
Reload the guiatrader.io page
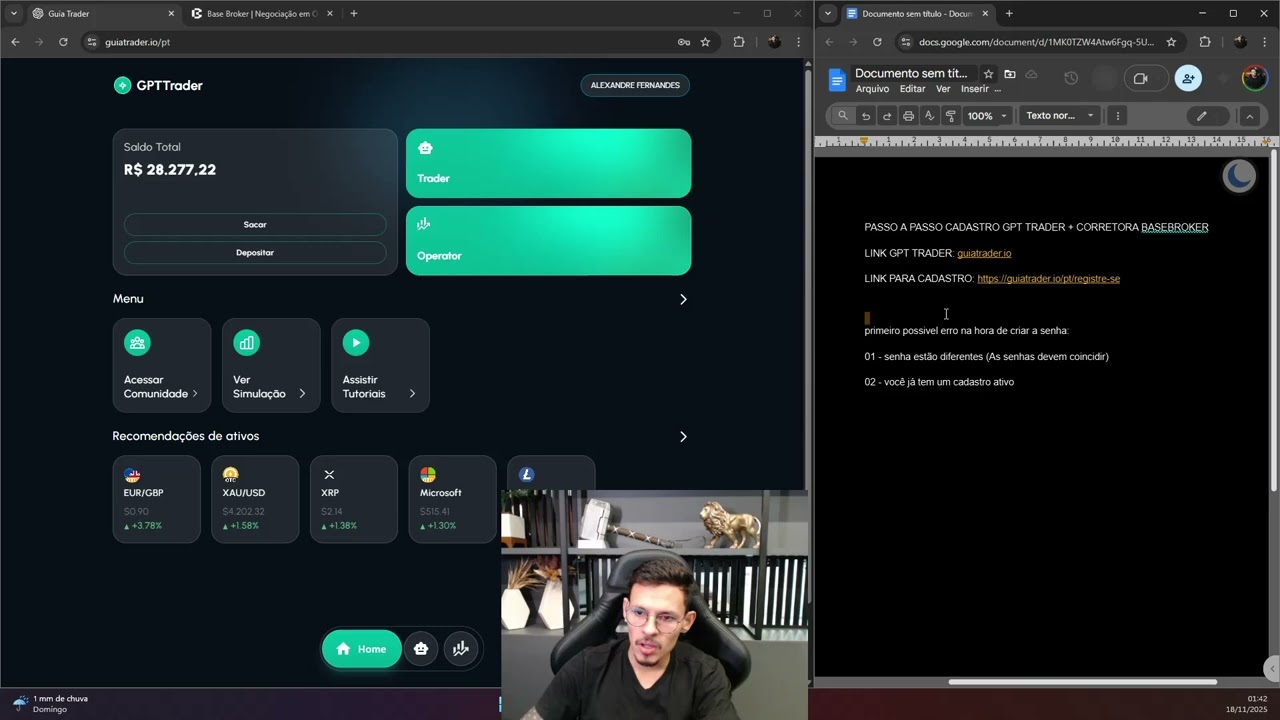pos(63,42)
